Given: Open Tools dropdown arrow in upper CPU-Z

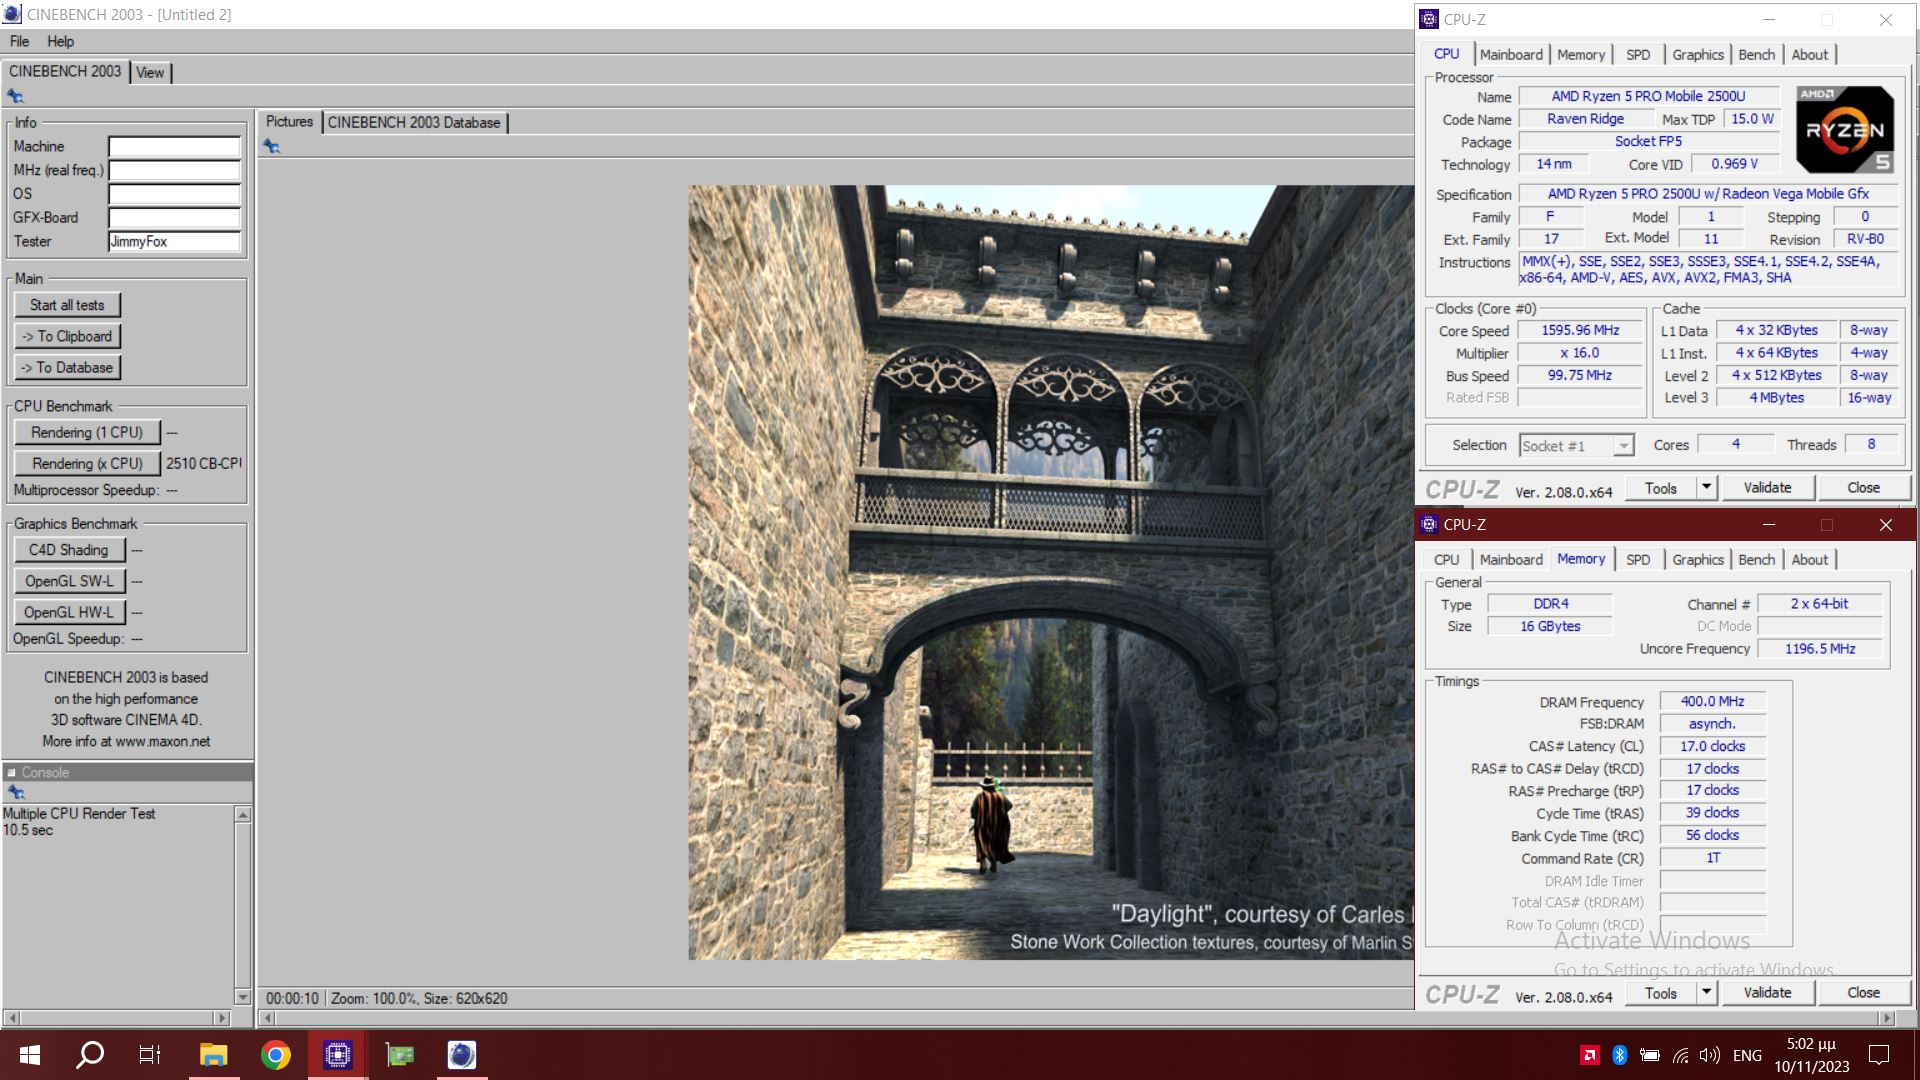Looking at the screenshot, I should [x=1707, y=488].
